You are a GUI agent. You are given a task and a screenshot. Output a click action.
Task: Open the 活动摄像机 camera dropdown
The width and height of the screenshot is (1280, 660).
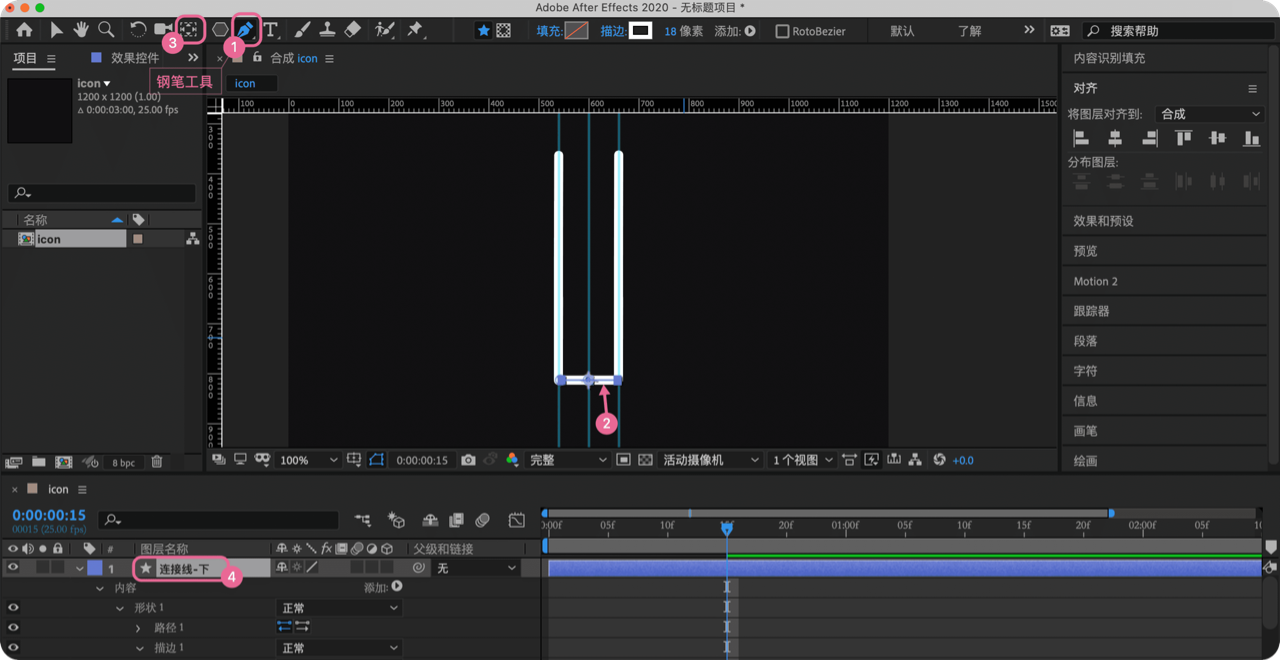711,460
